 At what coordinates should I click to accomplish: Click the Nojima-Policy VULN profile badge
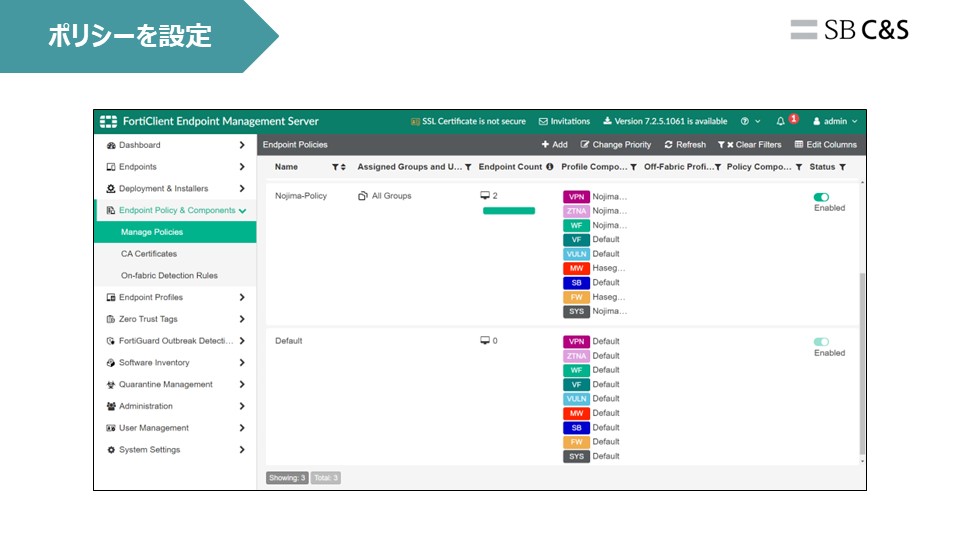click(576, 253)
